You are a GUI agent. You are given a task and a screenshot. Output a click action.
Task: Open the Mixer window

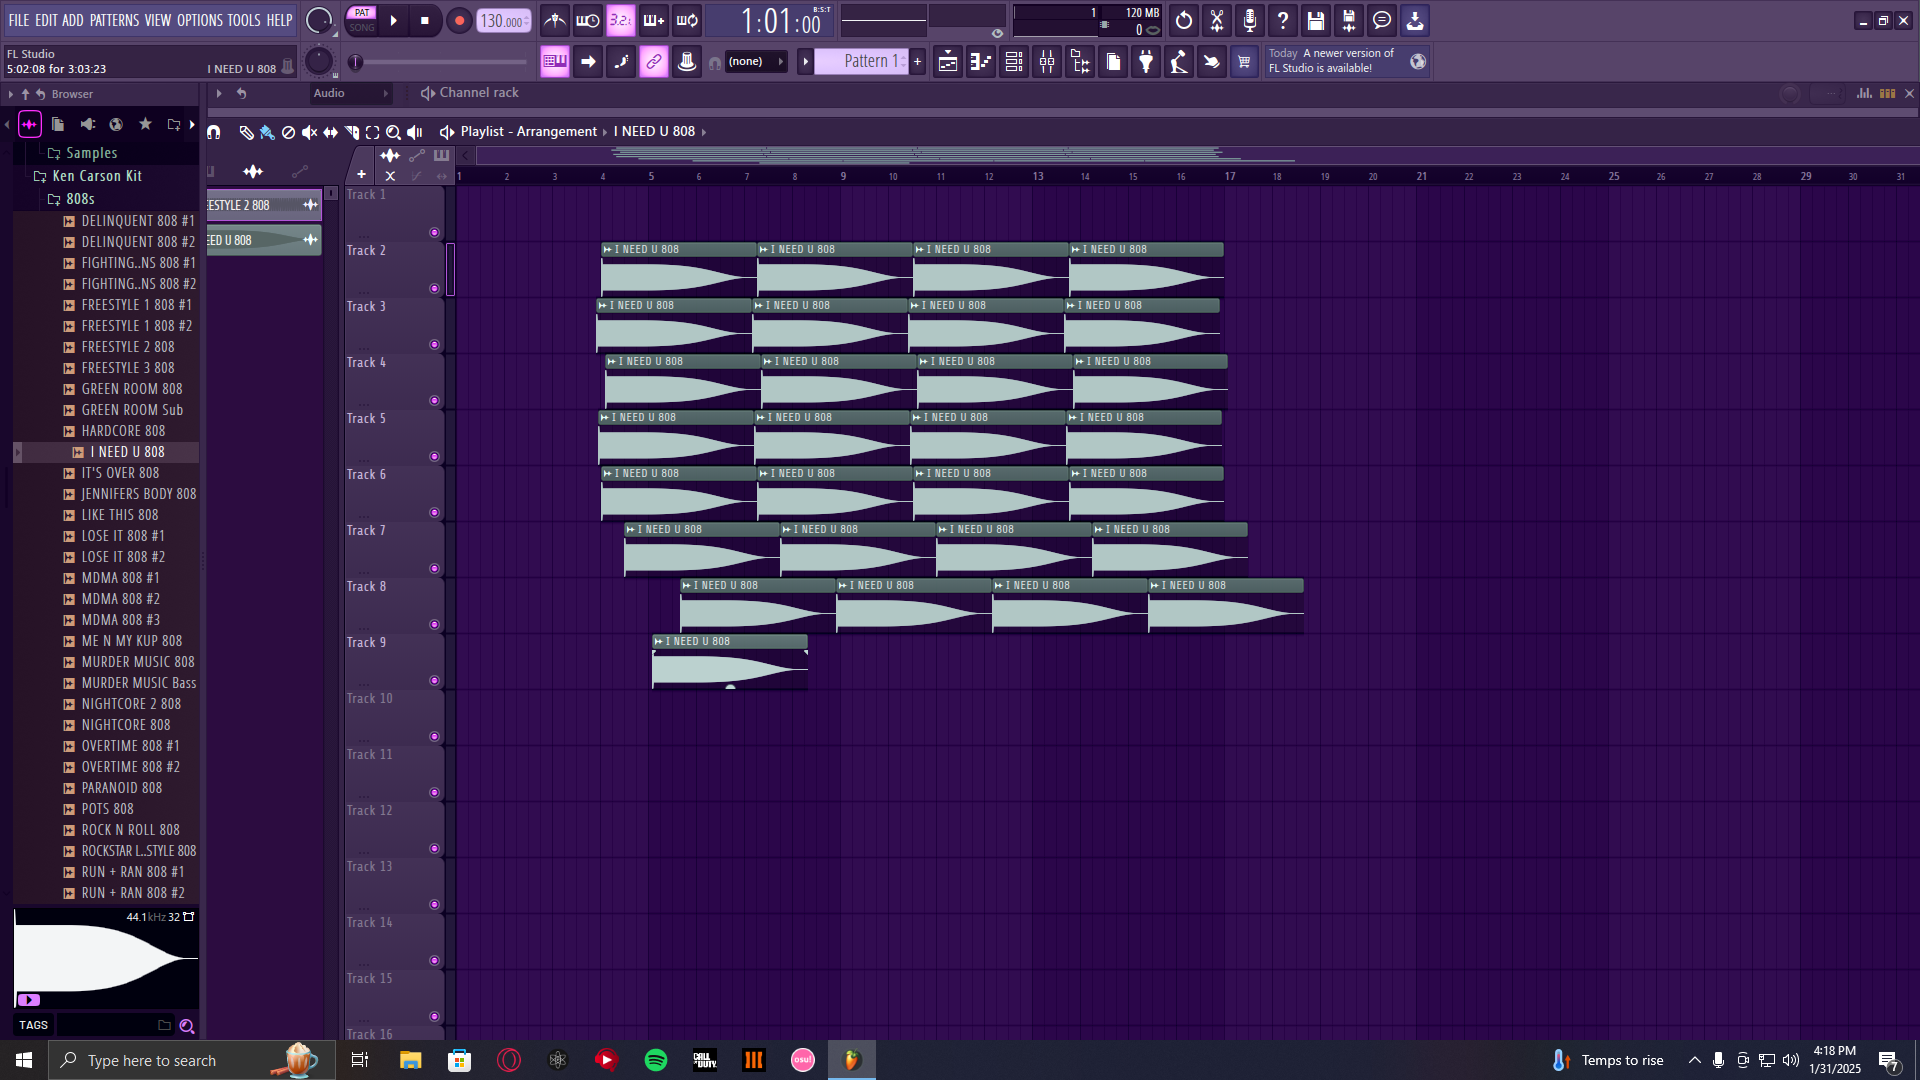pyautogui.click(x=1047, y=62)
